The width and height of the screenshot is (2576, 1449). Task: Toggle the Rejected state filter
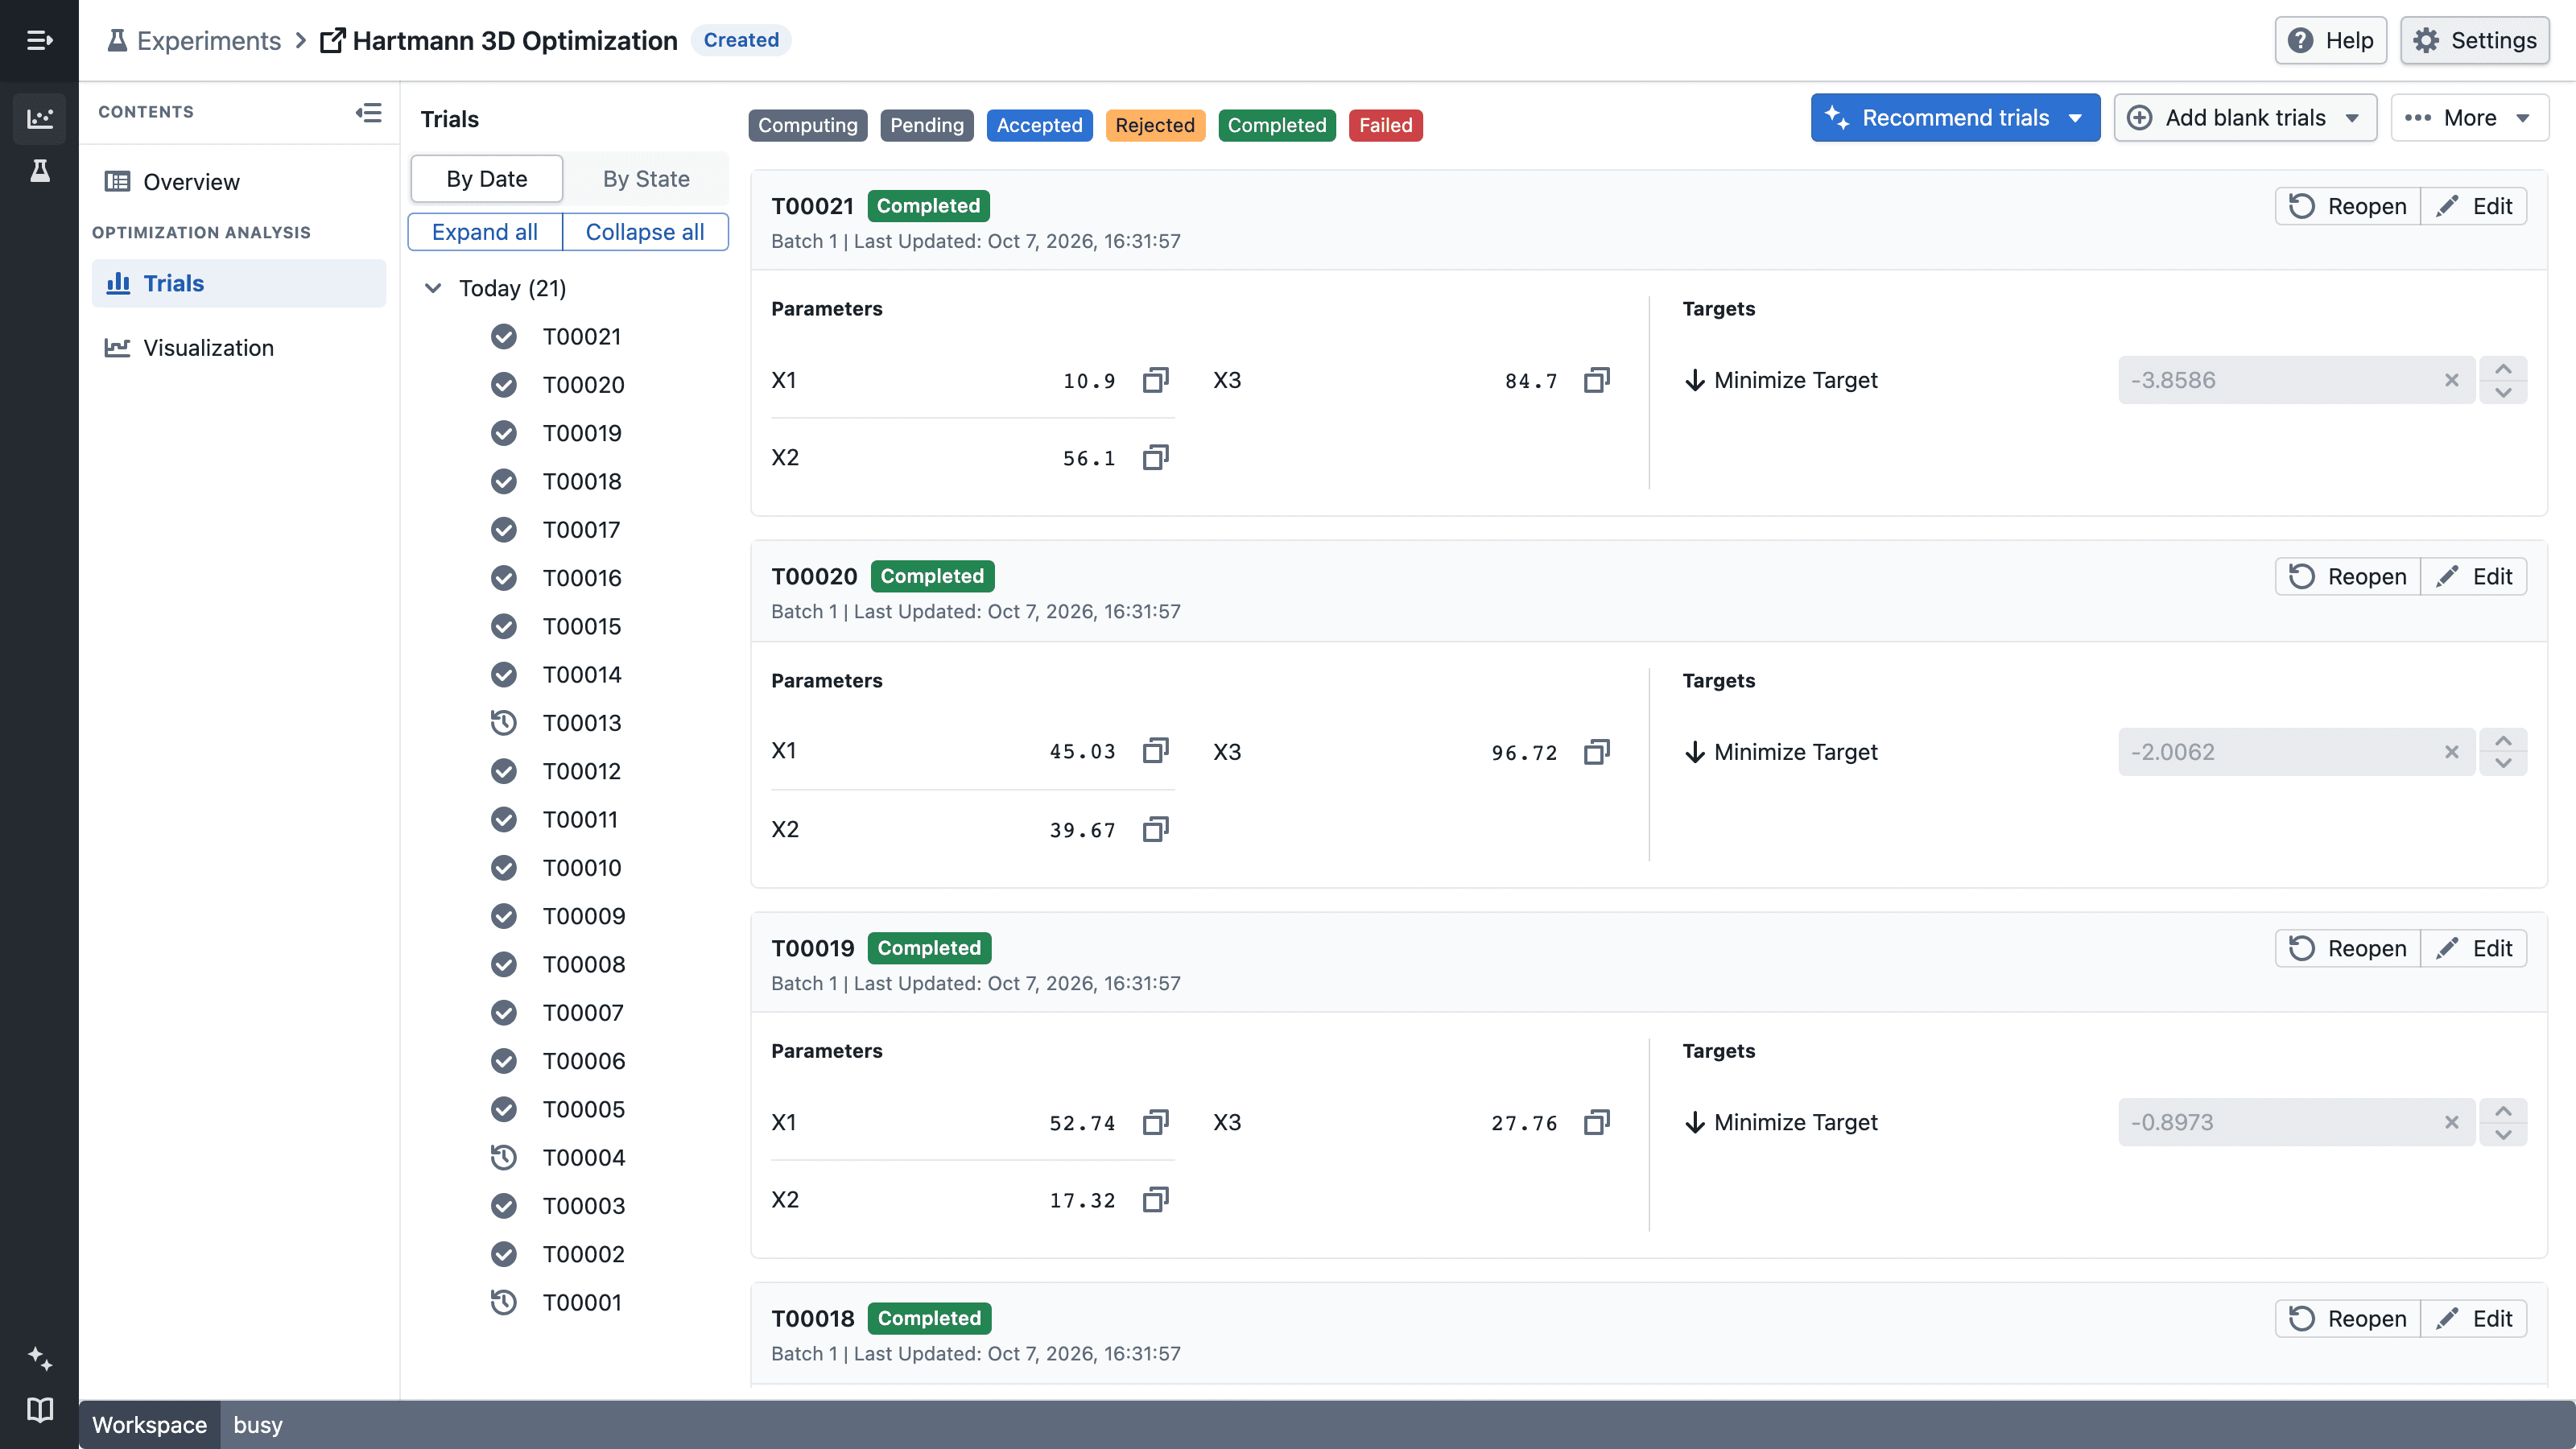(1155, 125)
